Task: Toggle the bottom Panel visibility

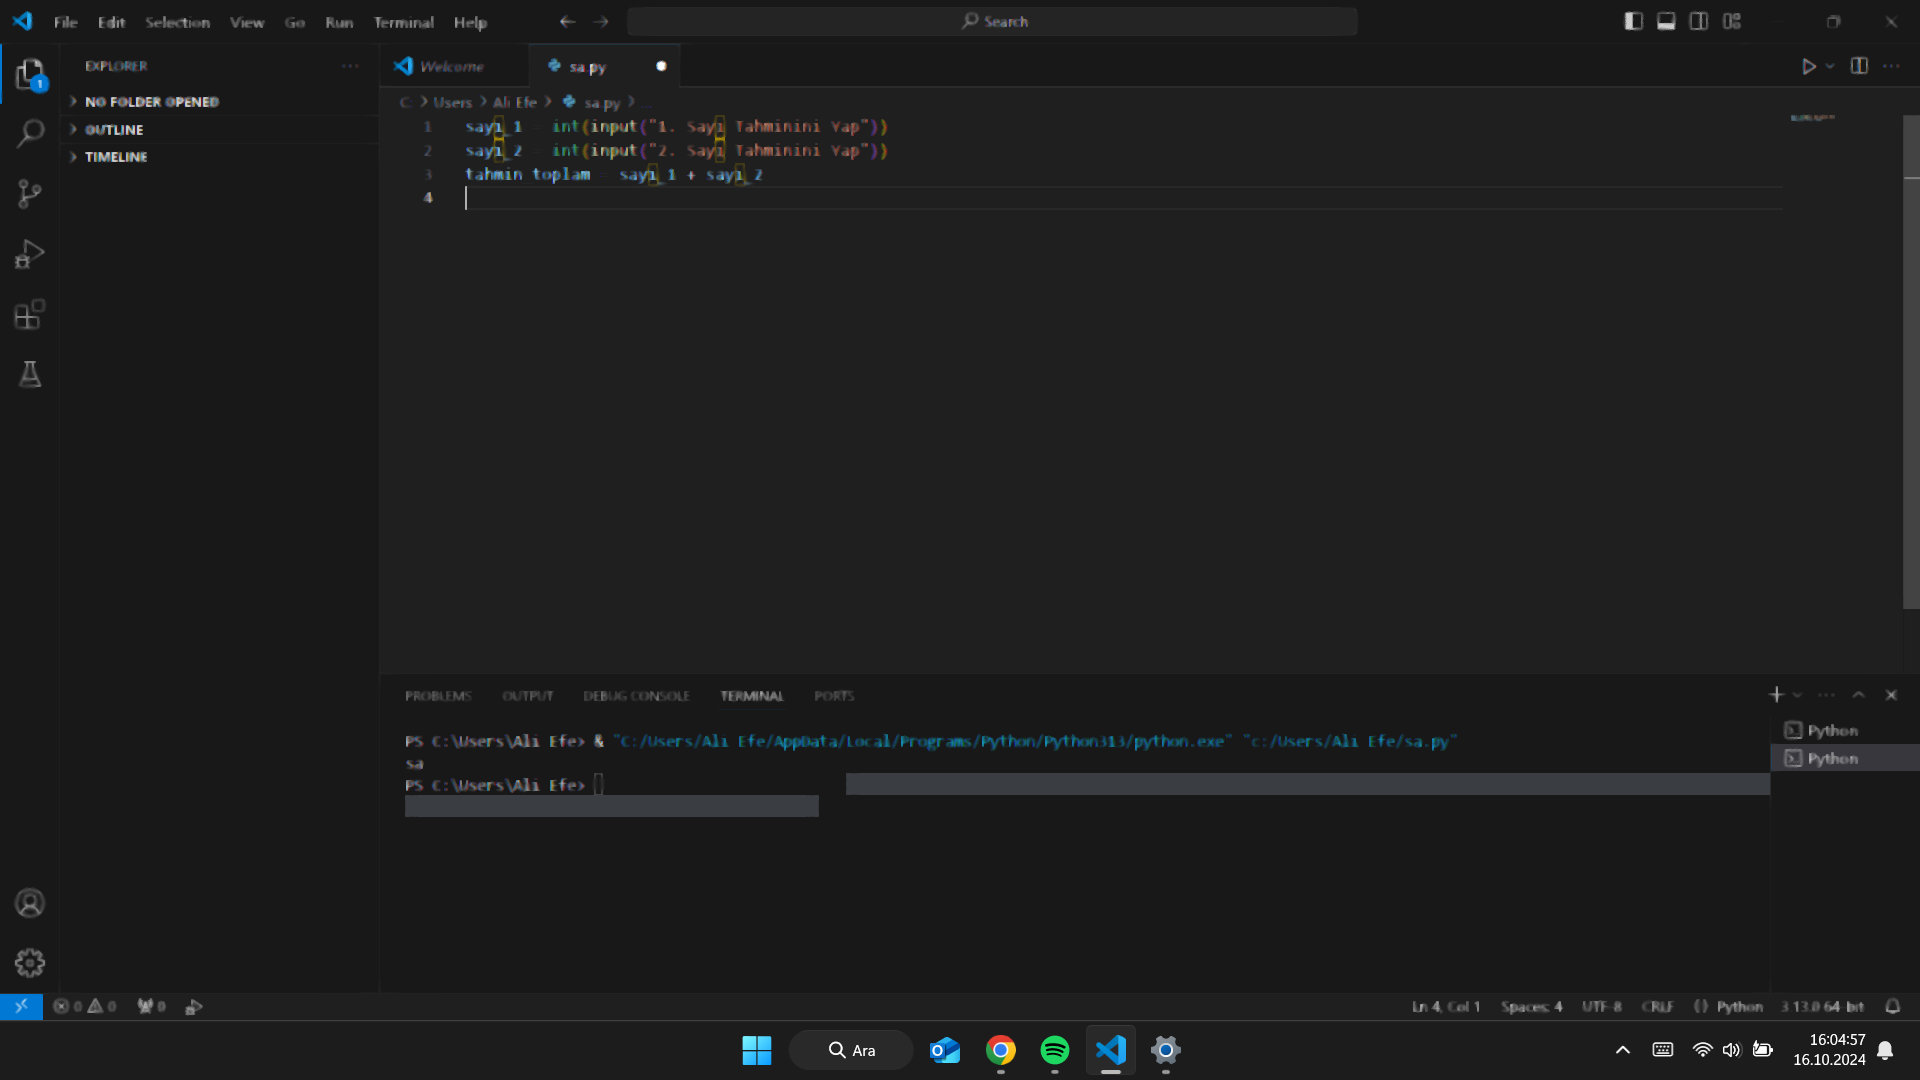Action: coord(1666,21)
